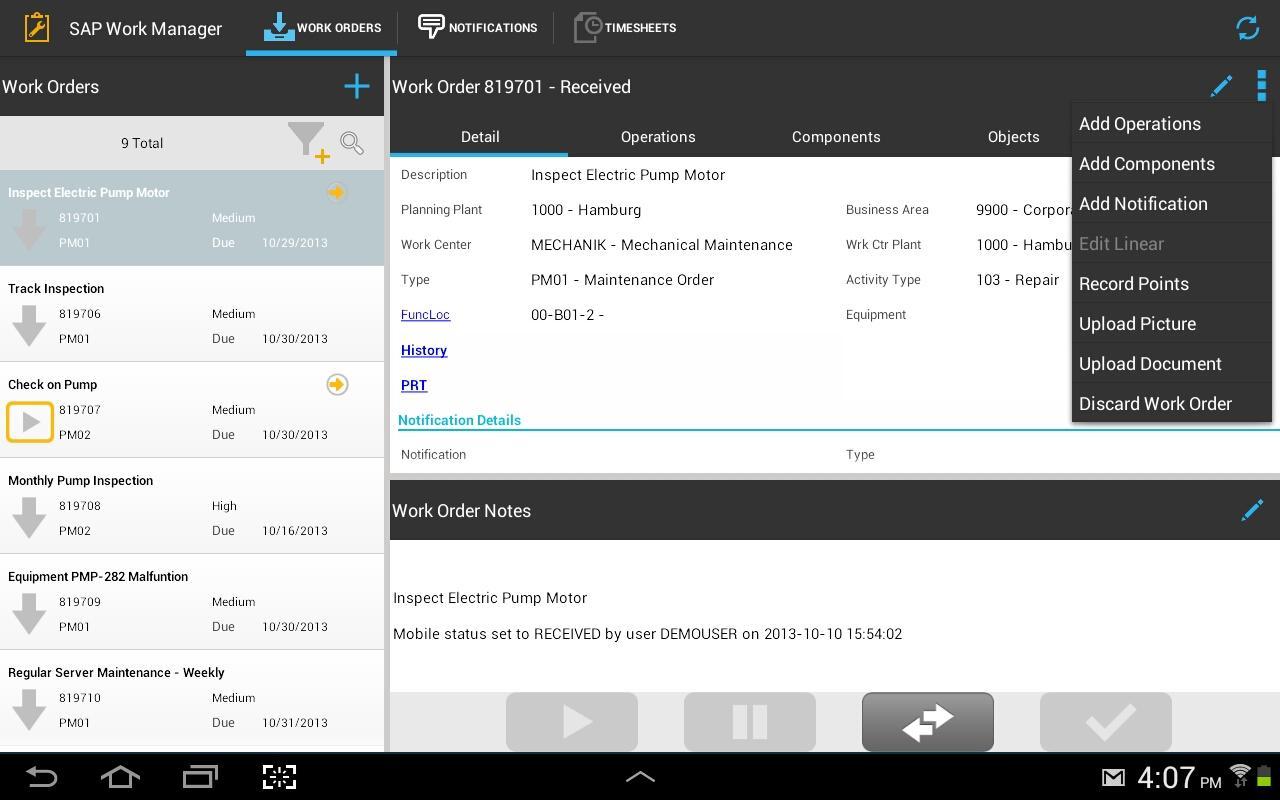Tap the down arrow status for order 819701
1280x800 pixels.
[x=29, y=229]
